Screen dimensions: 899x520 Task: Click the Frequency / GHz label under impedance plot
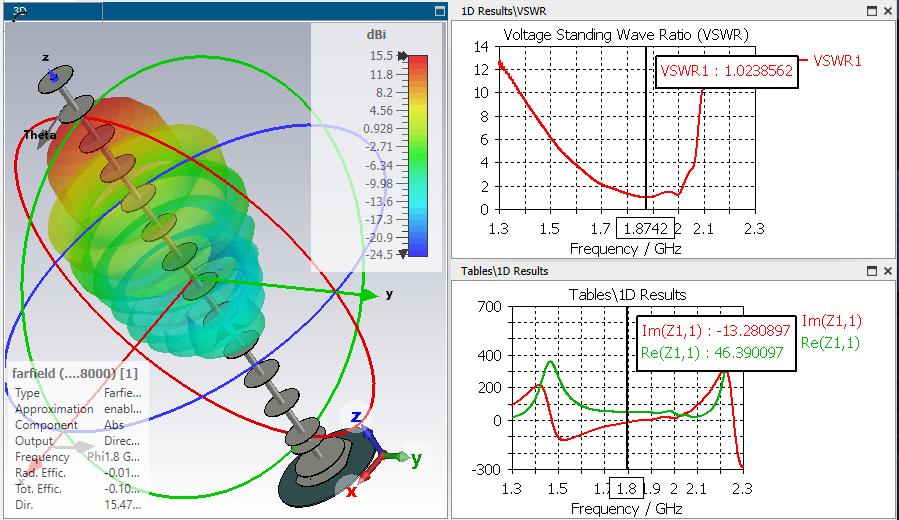click(626, 509)
